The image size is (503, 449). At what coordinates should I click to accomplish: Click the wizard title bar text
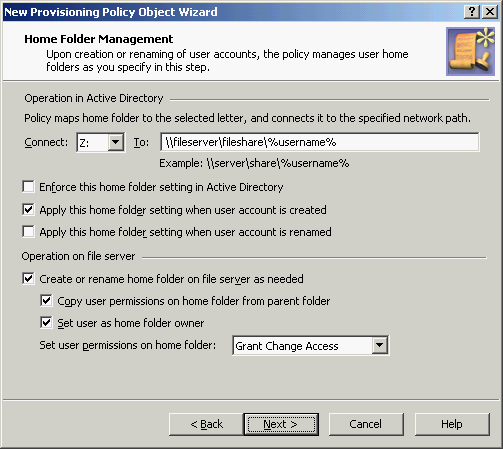coord(111,12)
